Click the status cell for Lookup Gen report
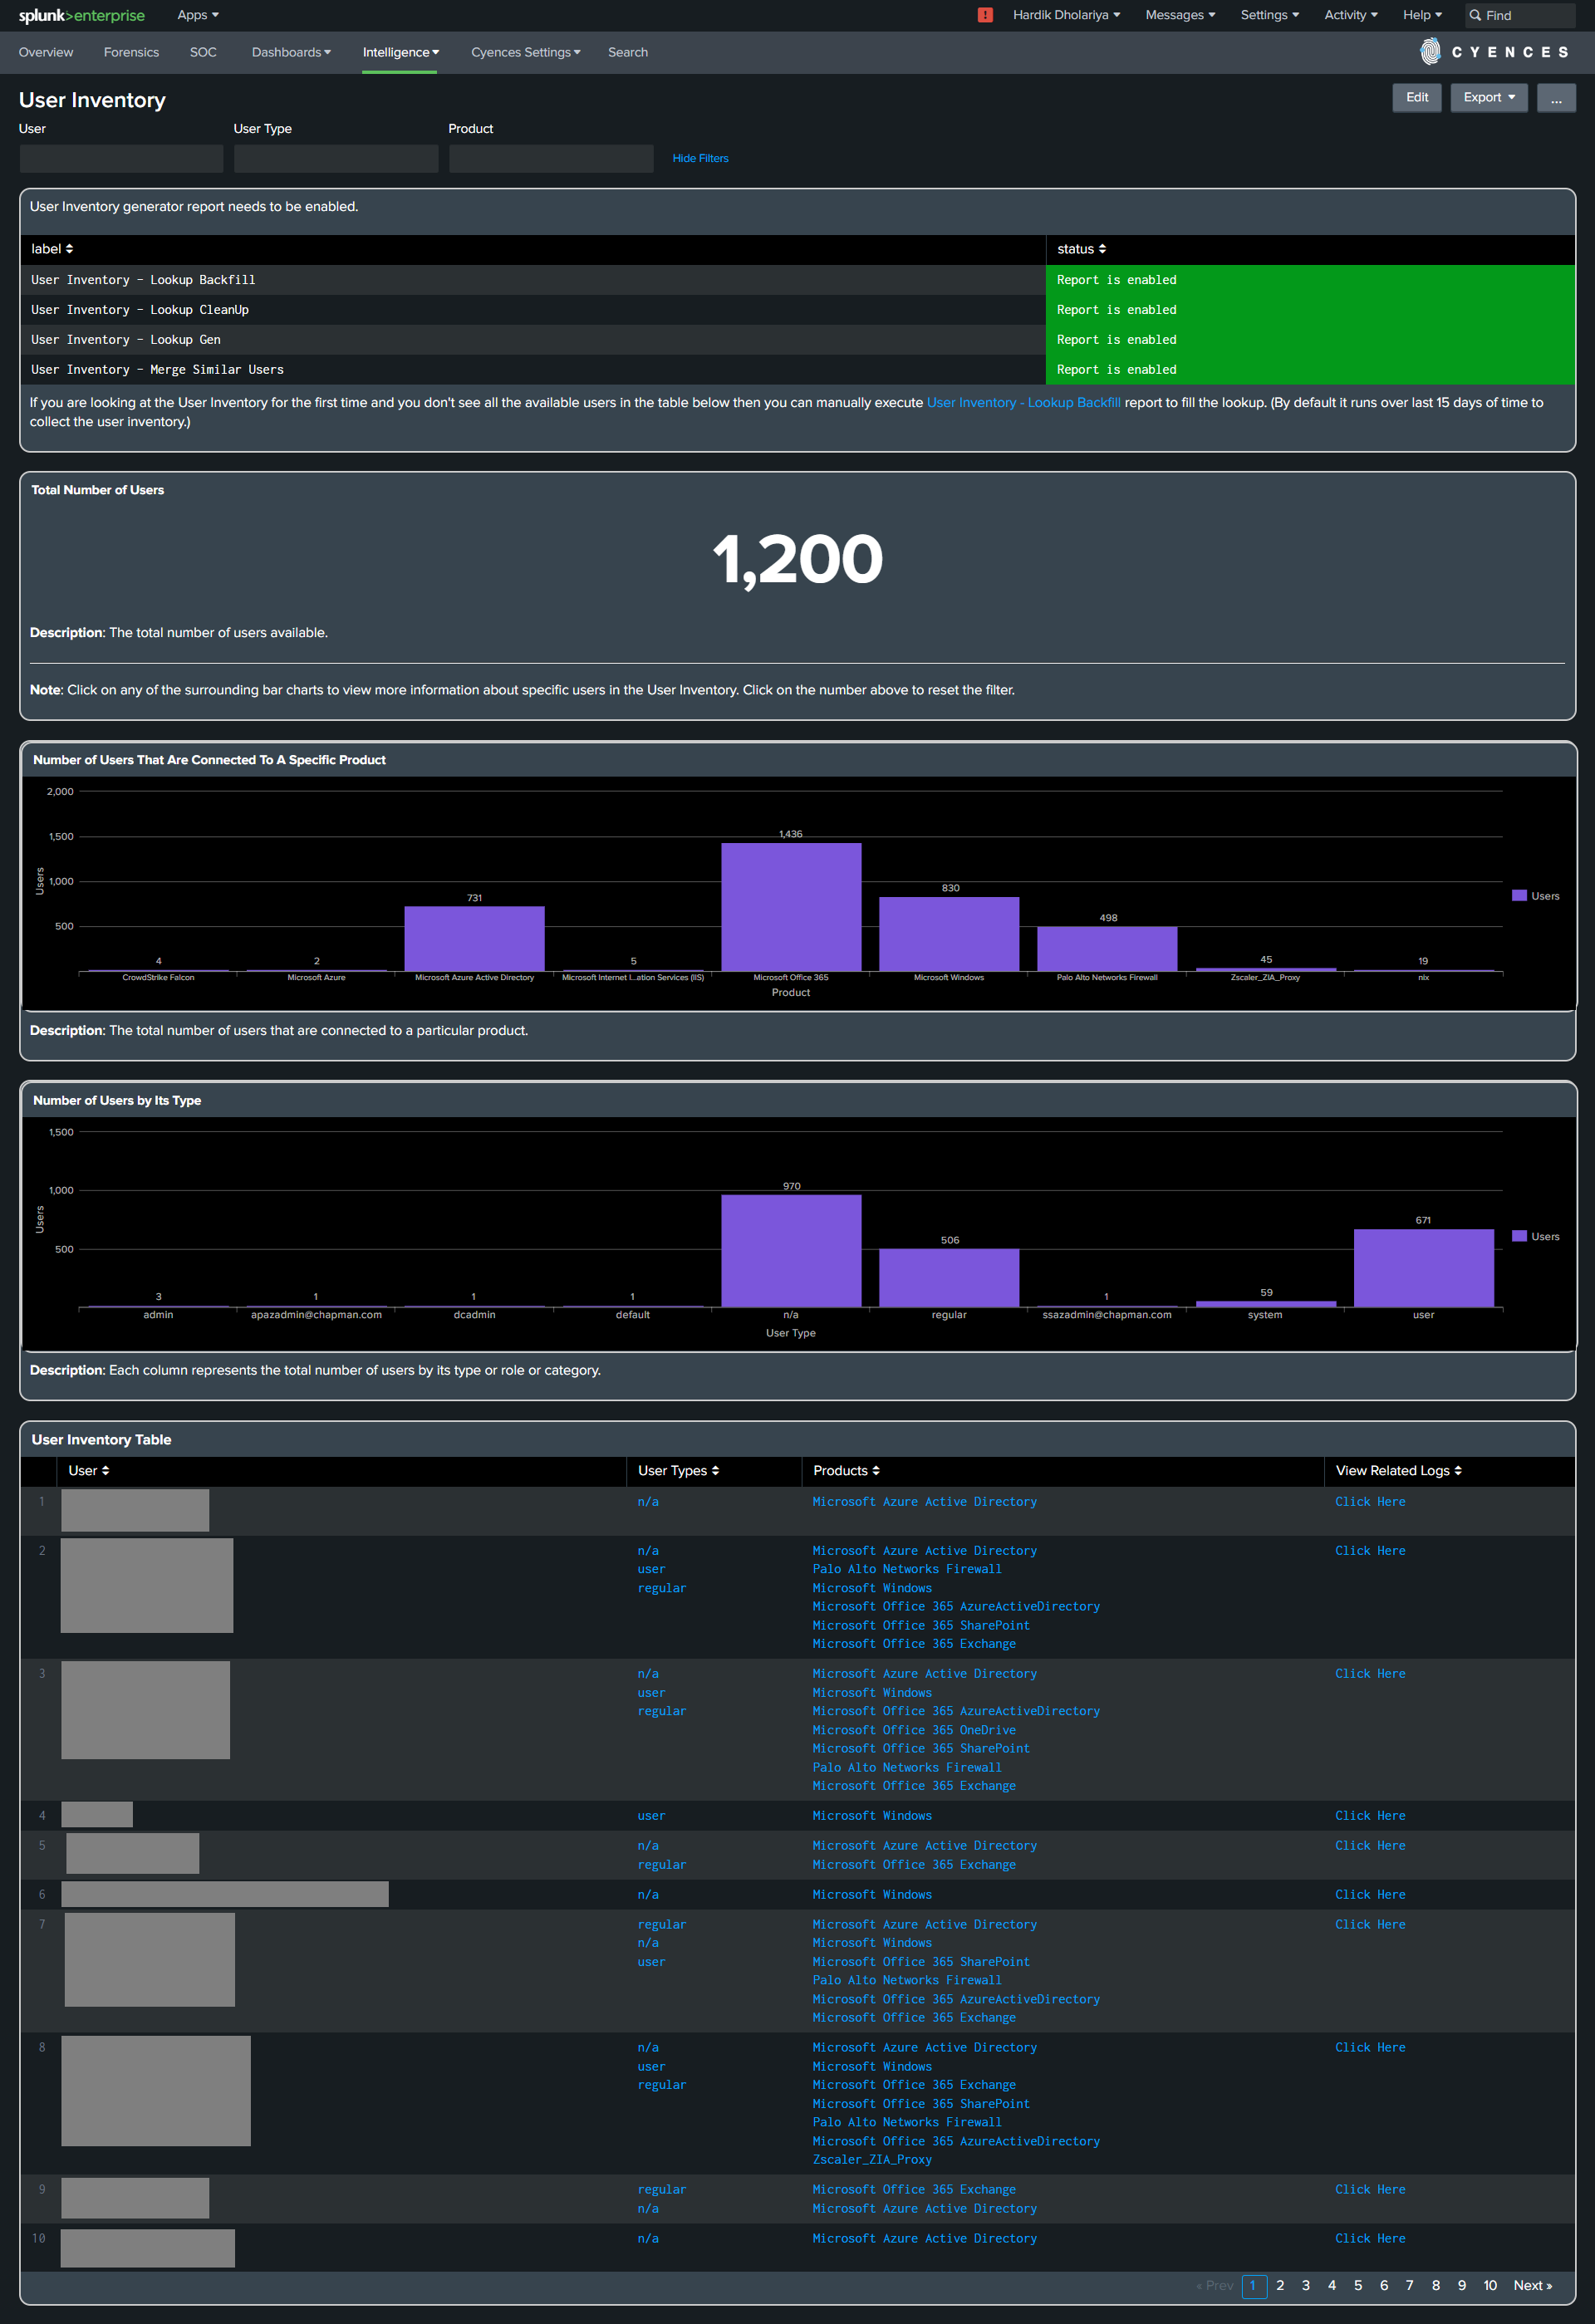This screenshot has width=1595, height=2324. click(1310, 340)
